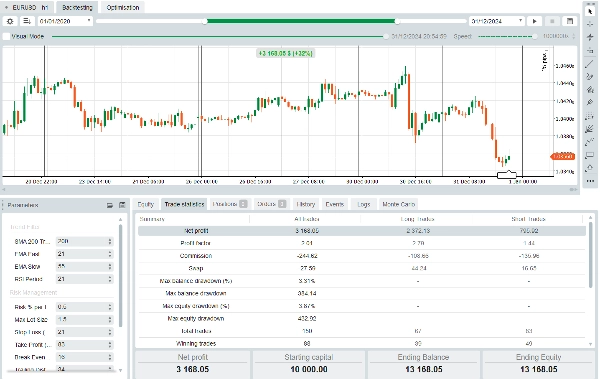Open more drawing tools ellipsis

tap(590, 181)
